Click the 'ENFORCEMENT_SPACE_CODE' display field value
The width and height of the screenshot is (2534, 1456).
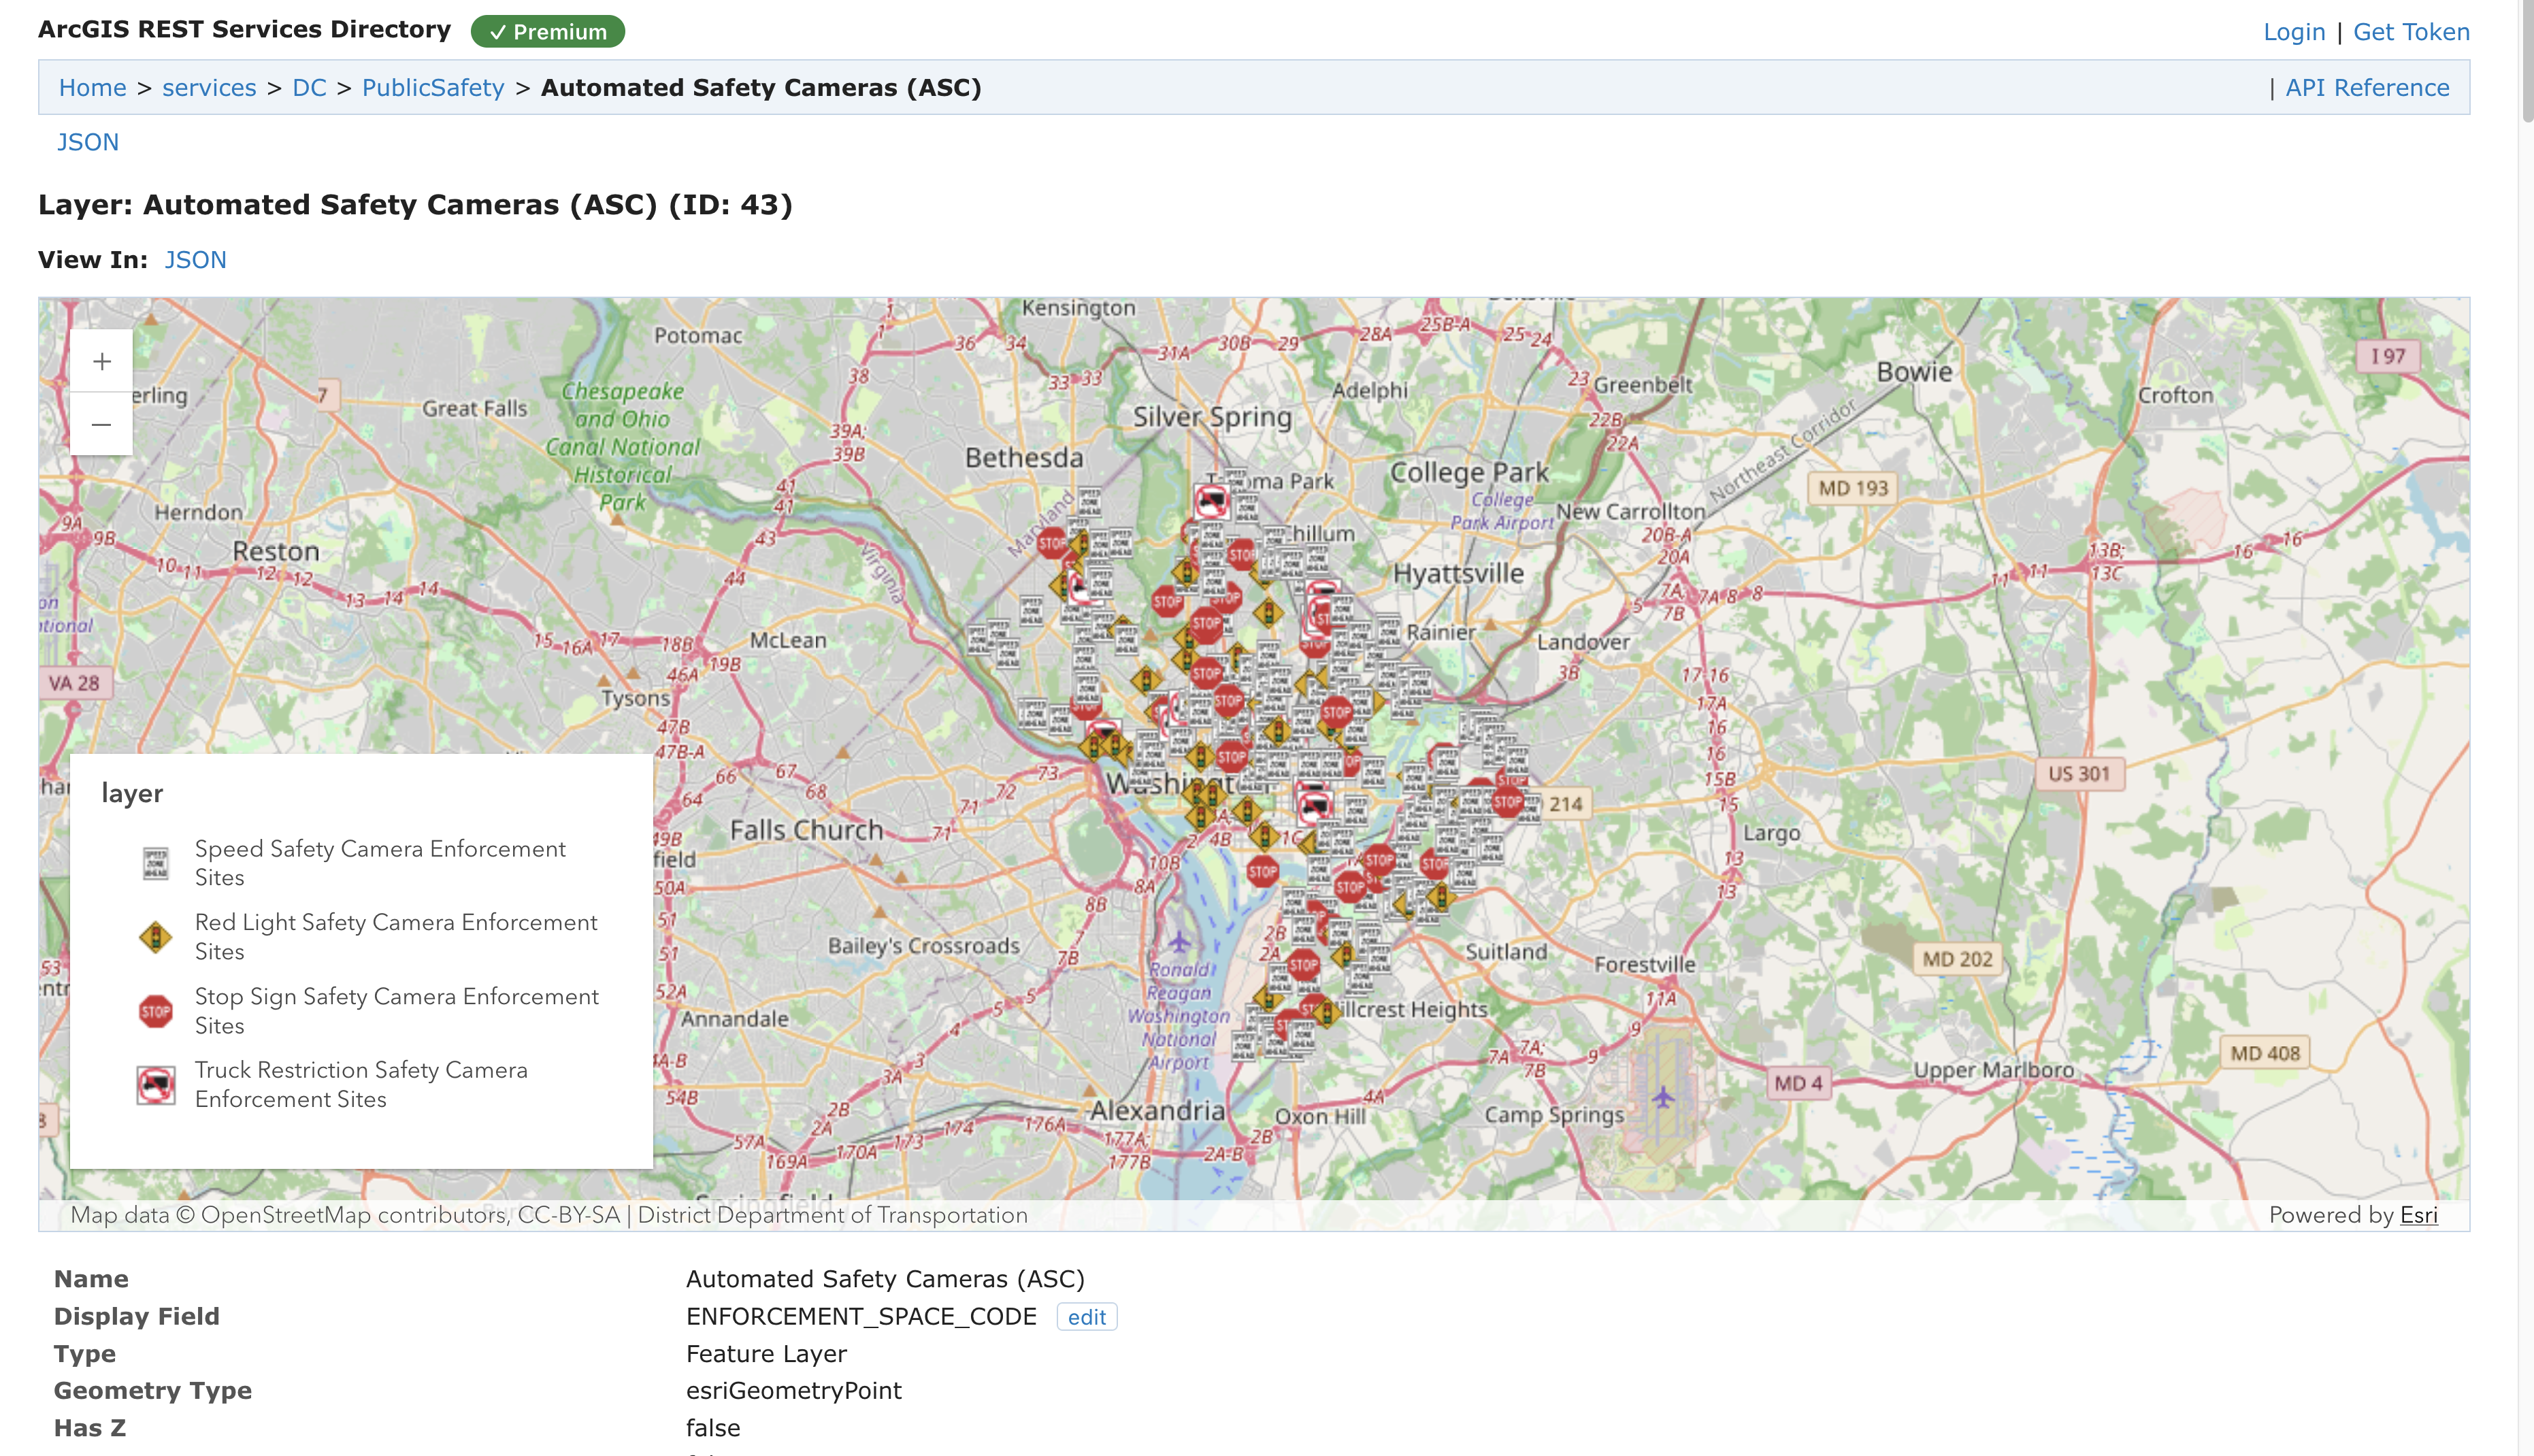(x=861, y=1316)
